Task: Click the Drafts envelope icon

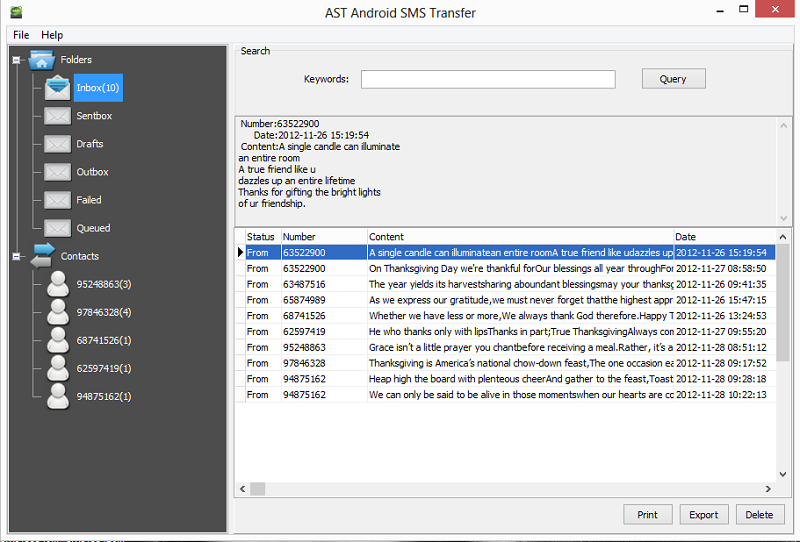Action: pos(57,144)
